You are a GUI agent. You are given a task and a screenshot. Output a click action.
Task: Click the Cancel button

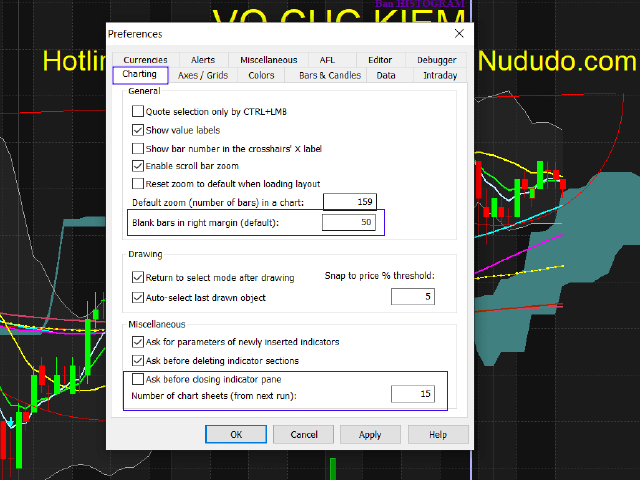tap(304, 434)
